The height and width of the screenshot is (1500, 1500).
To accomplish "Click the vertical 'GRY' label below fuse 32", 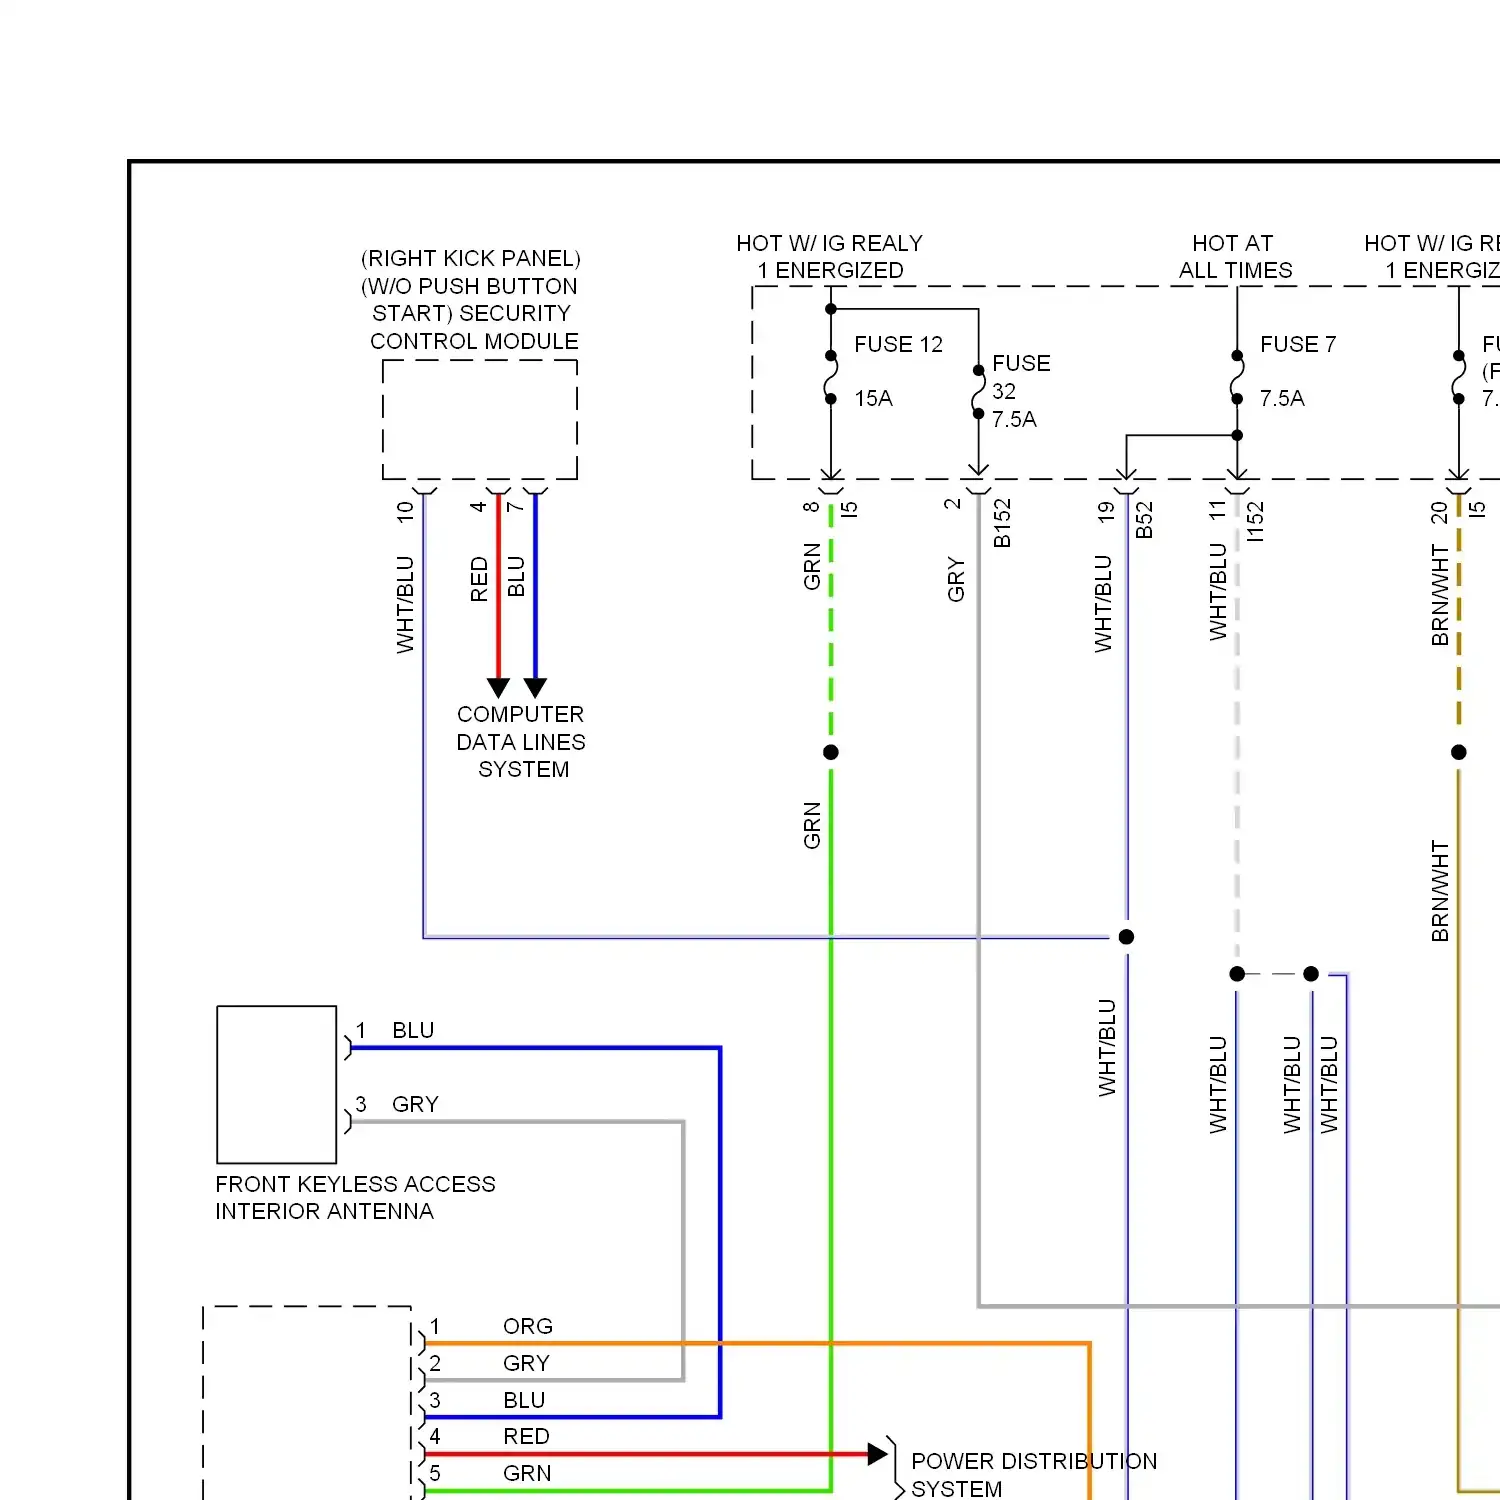I will [x=956, y=580].
